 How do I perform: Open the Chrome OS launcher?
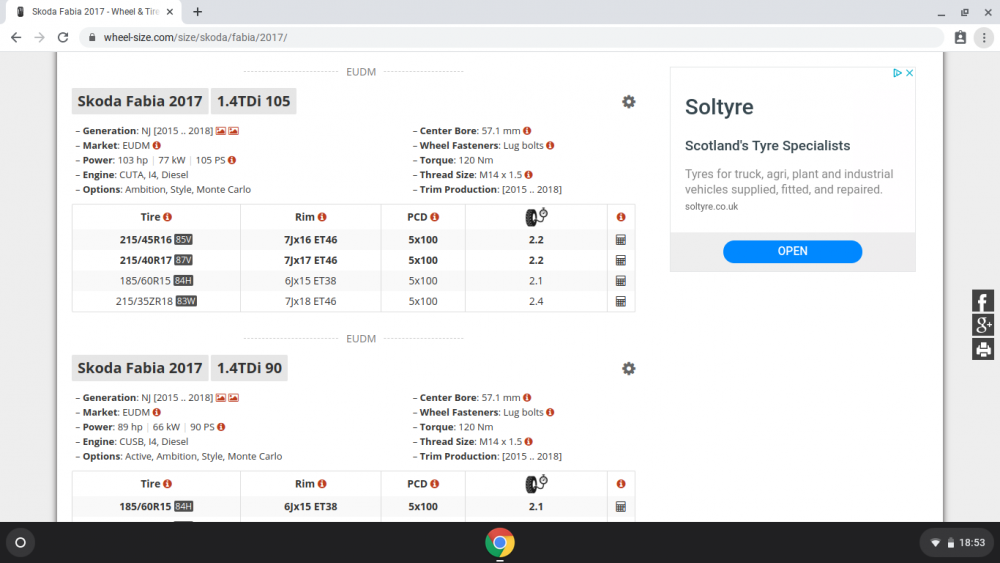click(x=20, y=543)
